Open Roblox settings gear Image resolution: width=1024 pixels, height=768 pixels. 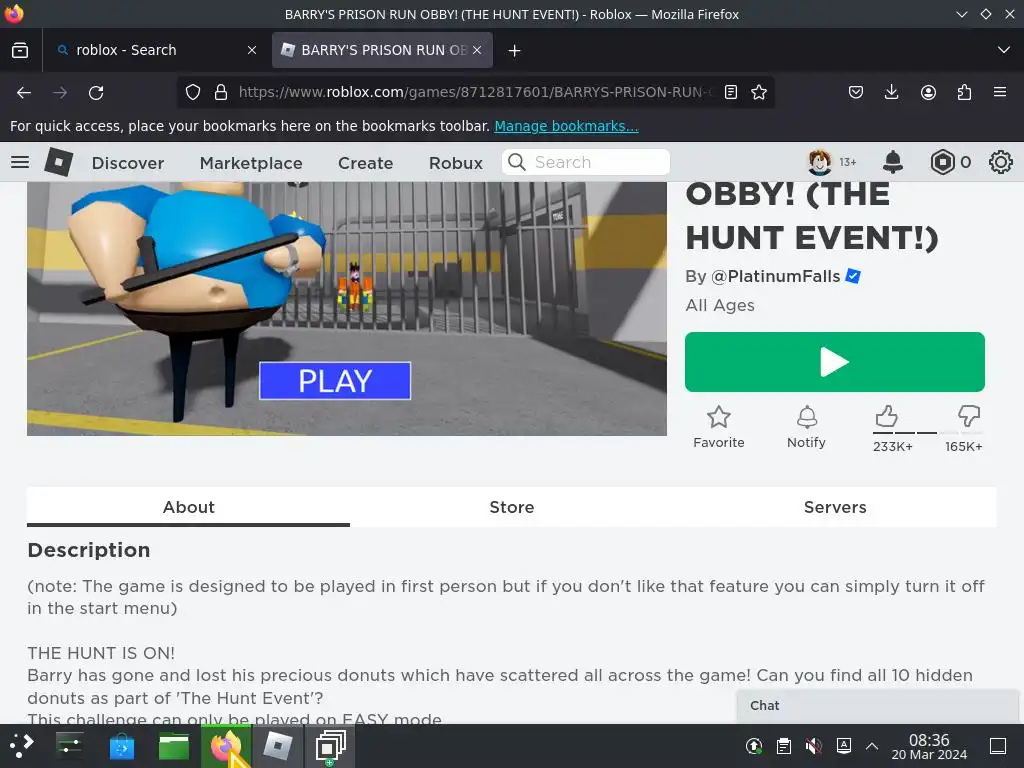(1000, 162)
